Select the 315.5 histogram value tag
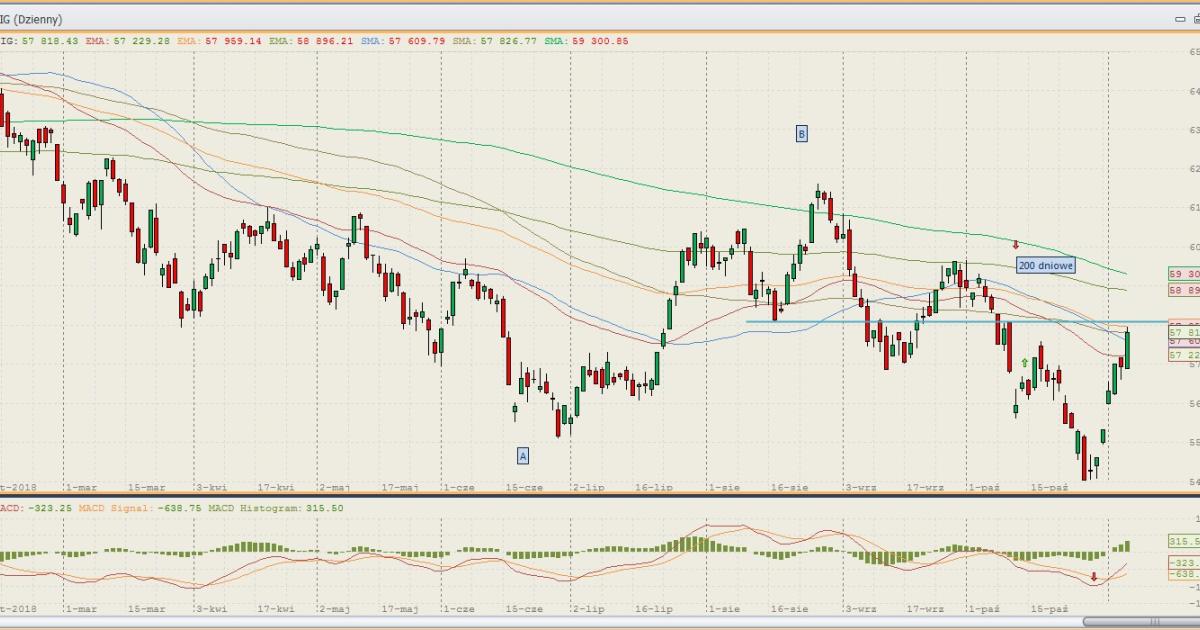Screen dimensions: 1200x630 [1183, 541]
